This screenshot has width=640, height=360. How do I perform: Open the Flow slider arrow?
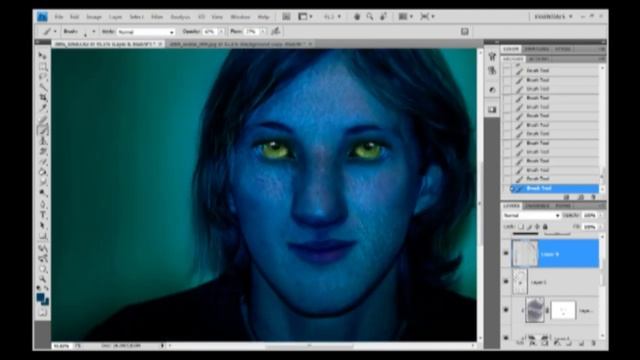click(263, 31)
